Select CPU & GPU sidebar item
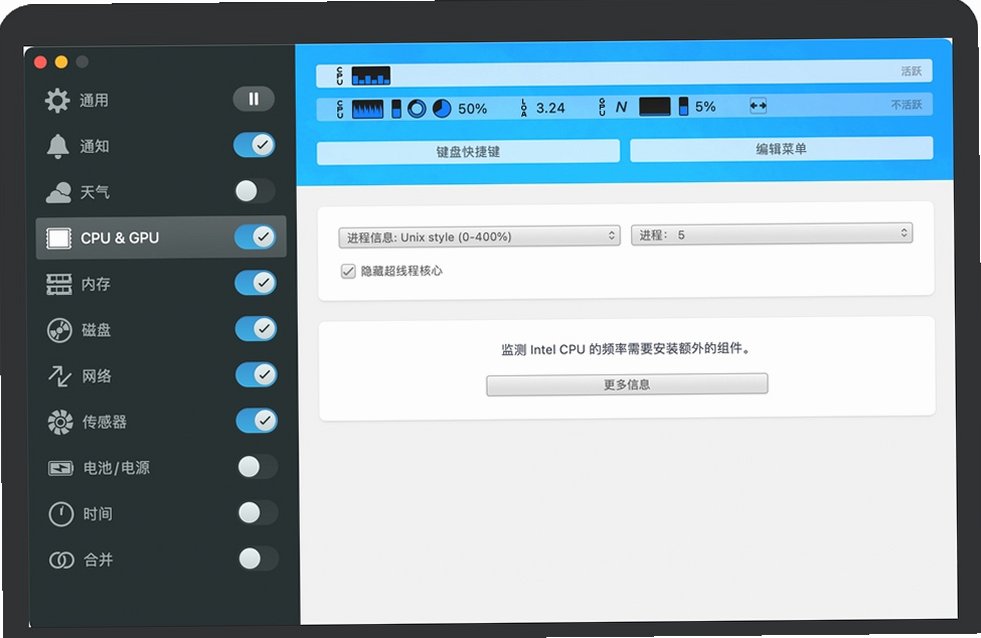 click(x=161, y=238)
